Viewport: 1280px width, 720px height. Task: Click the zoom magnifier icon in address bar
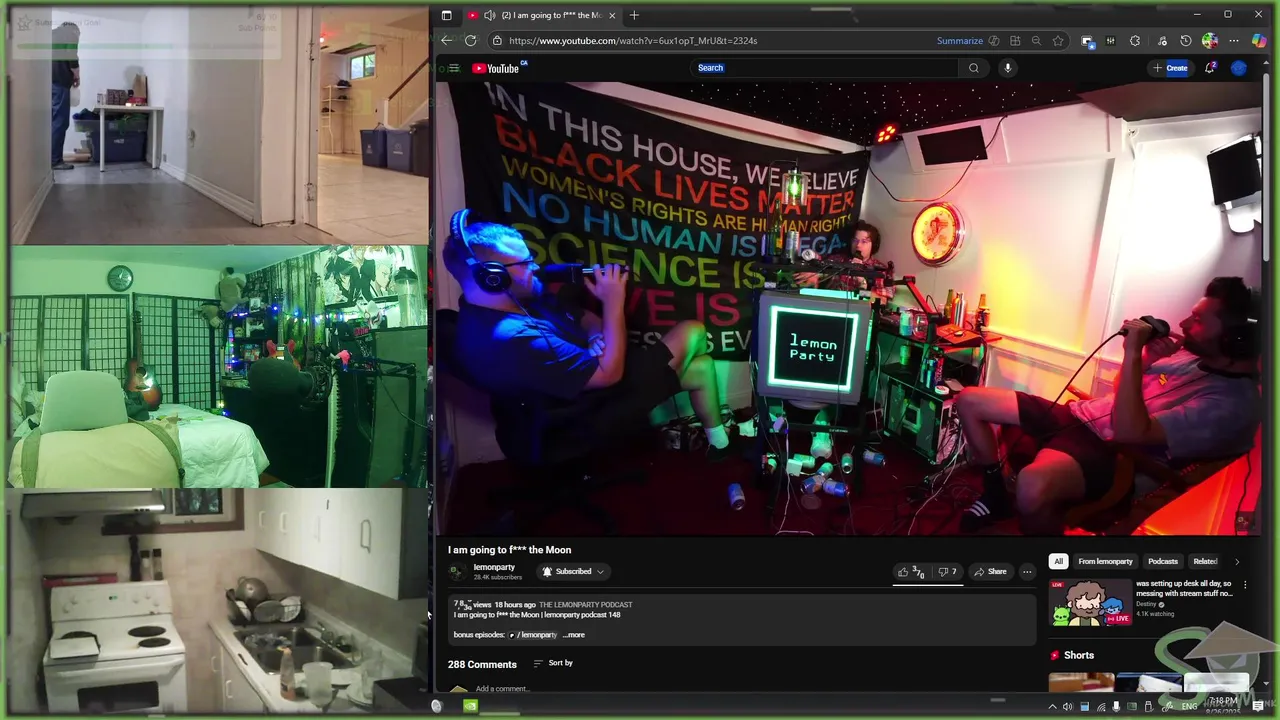click(x=1036, y=41)
